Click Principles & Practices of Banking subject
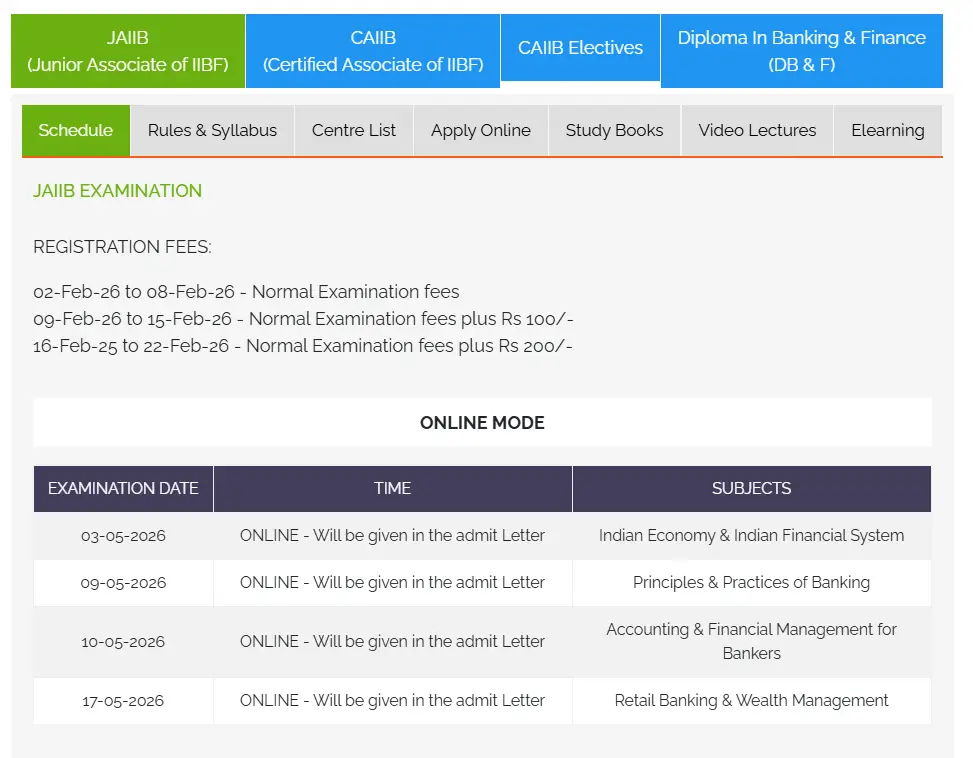973x758 pixels. (x=751, y=583)
